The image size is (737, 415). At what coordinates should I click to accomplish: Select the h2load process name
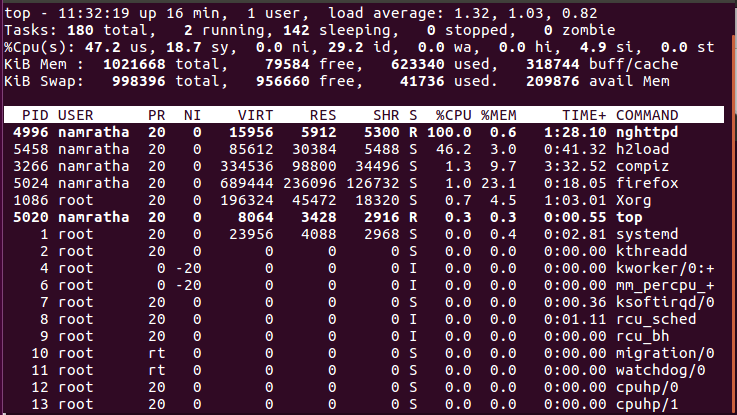click(642, 149)
